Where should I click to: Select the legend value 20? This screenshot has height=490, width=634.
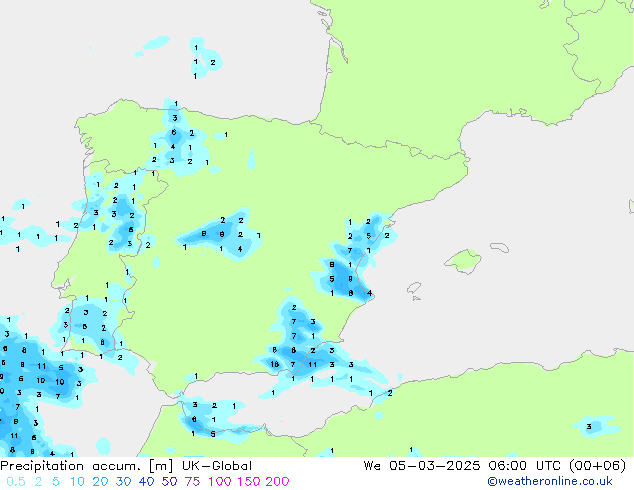coord(100,482)
